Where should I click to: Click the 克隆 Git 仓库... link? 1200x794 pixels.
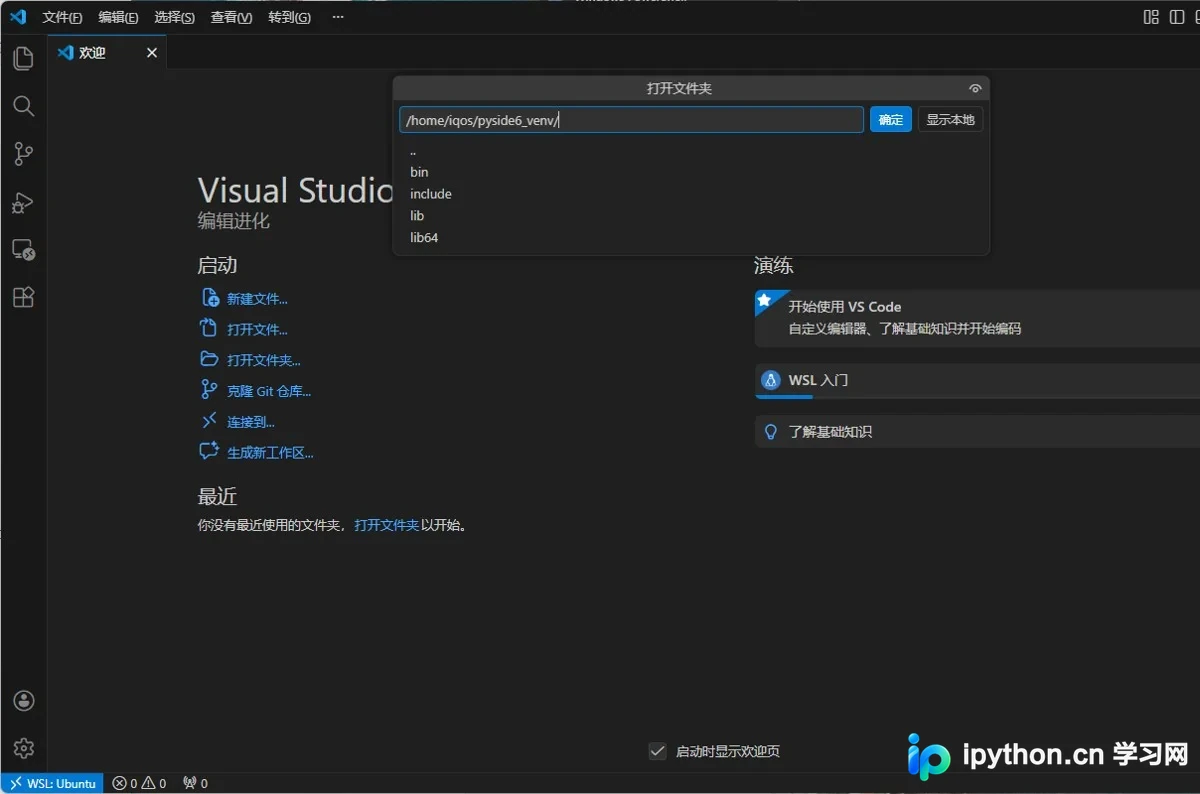coord(269,392)
